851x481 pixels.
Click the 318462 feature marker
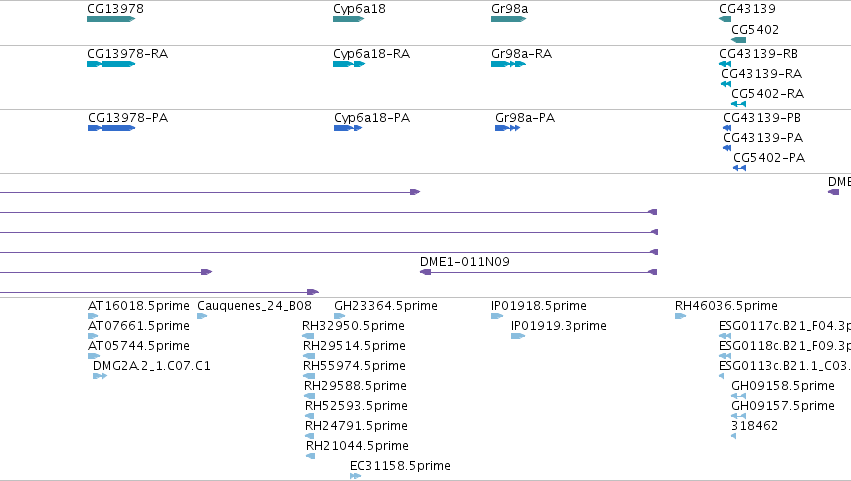(x=734, y=436)
